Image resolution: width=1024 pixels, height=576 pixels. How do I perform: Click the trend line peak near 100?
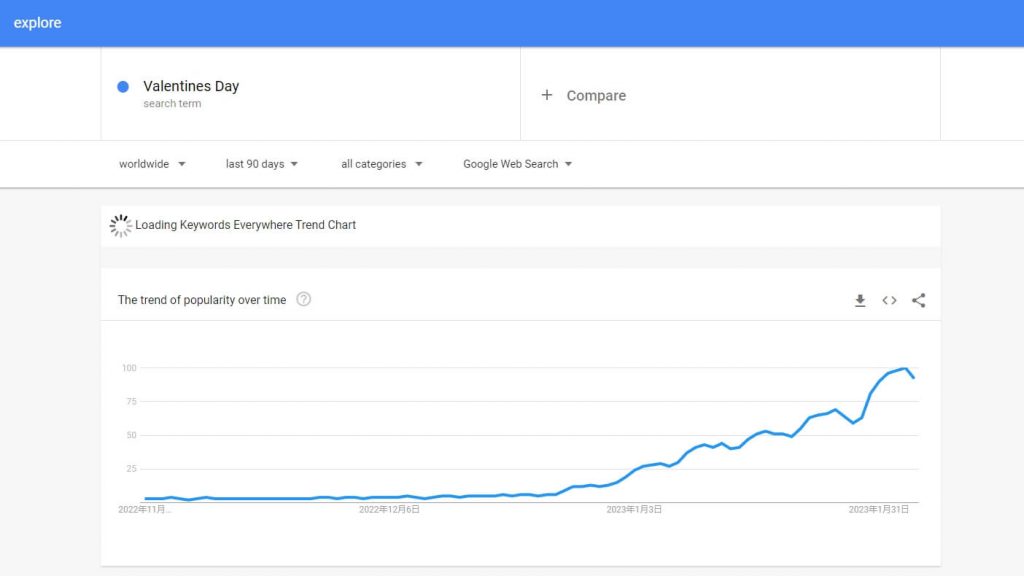(x=904, y=369)
